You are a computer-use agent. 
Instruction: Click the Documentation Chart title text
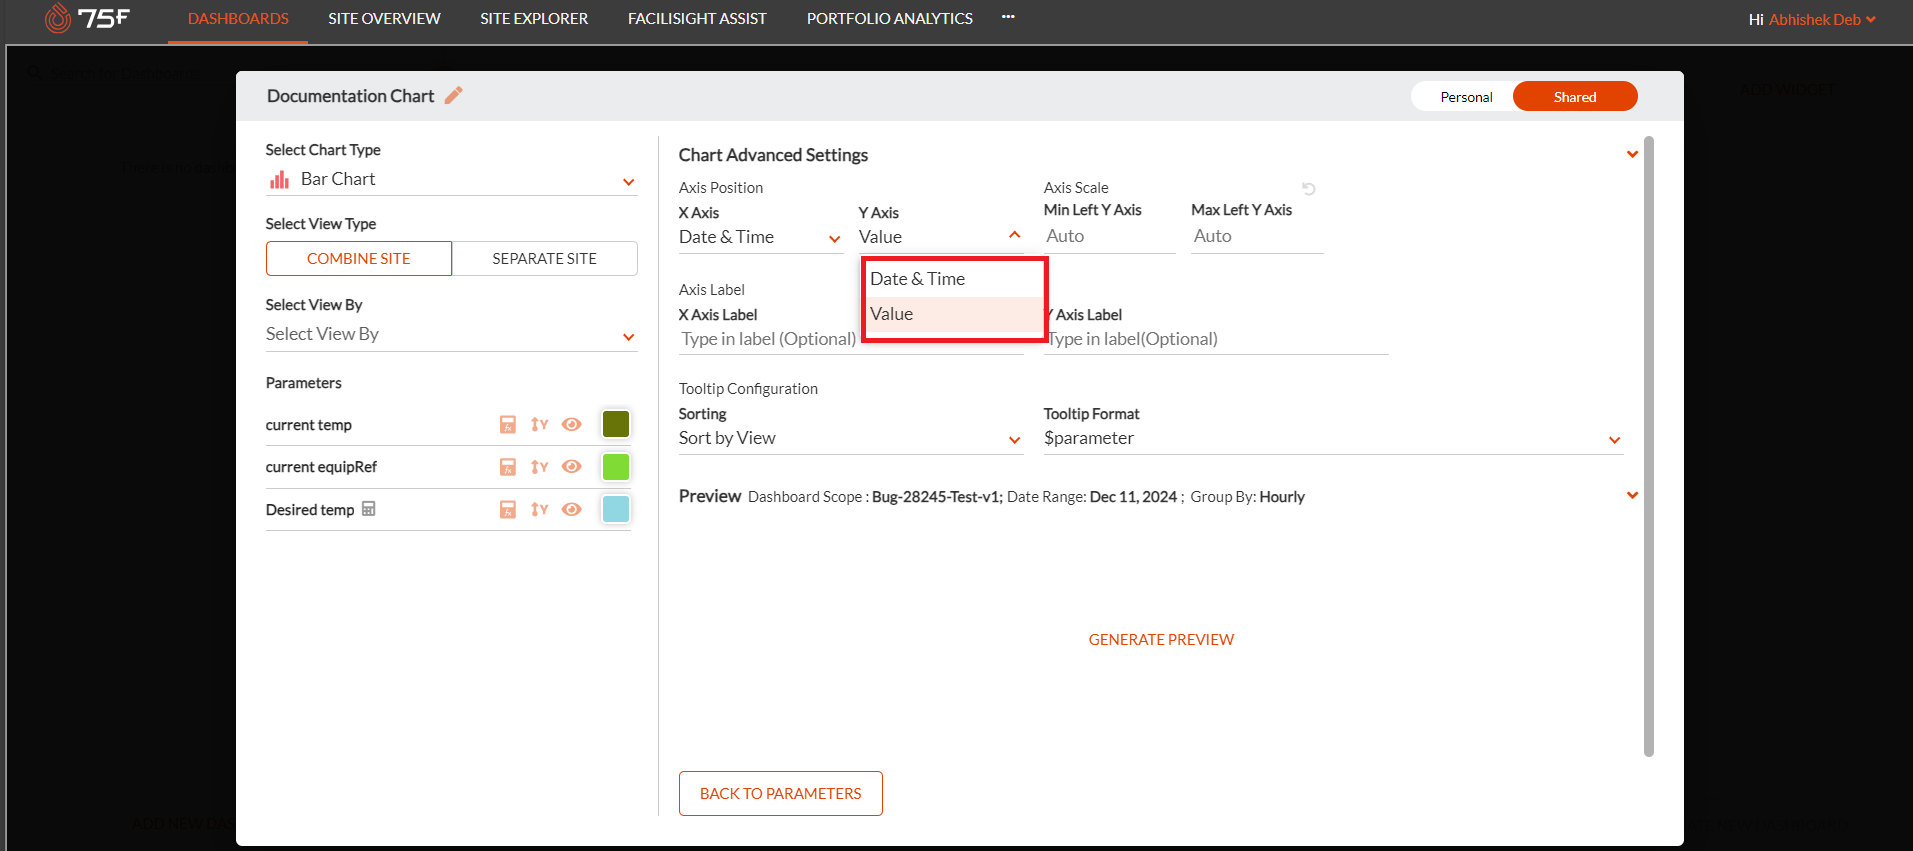(x=350, y=96)
